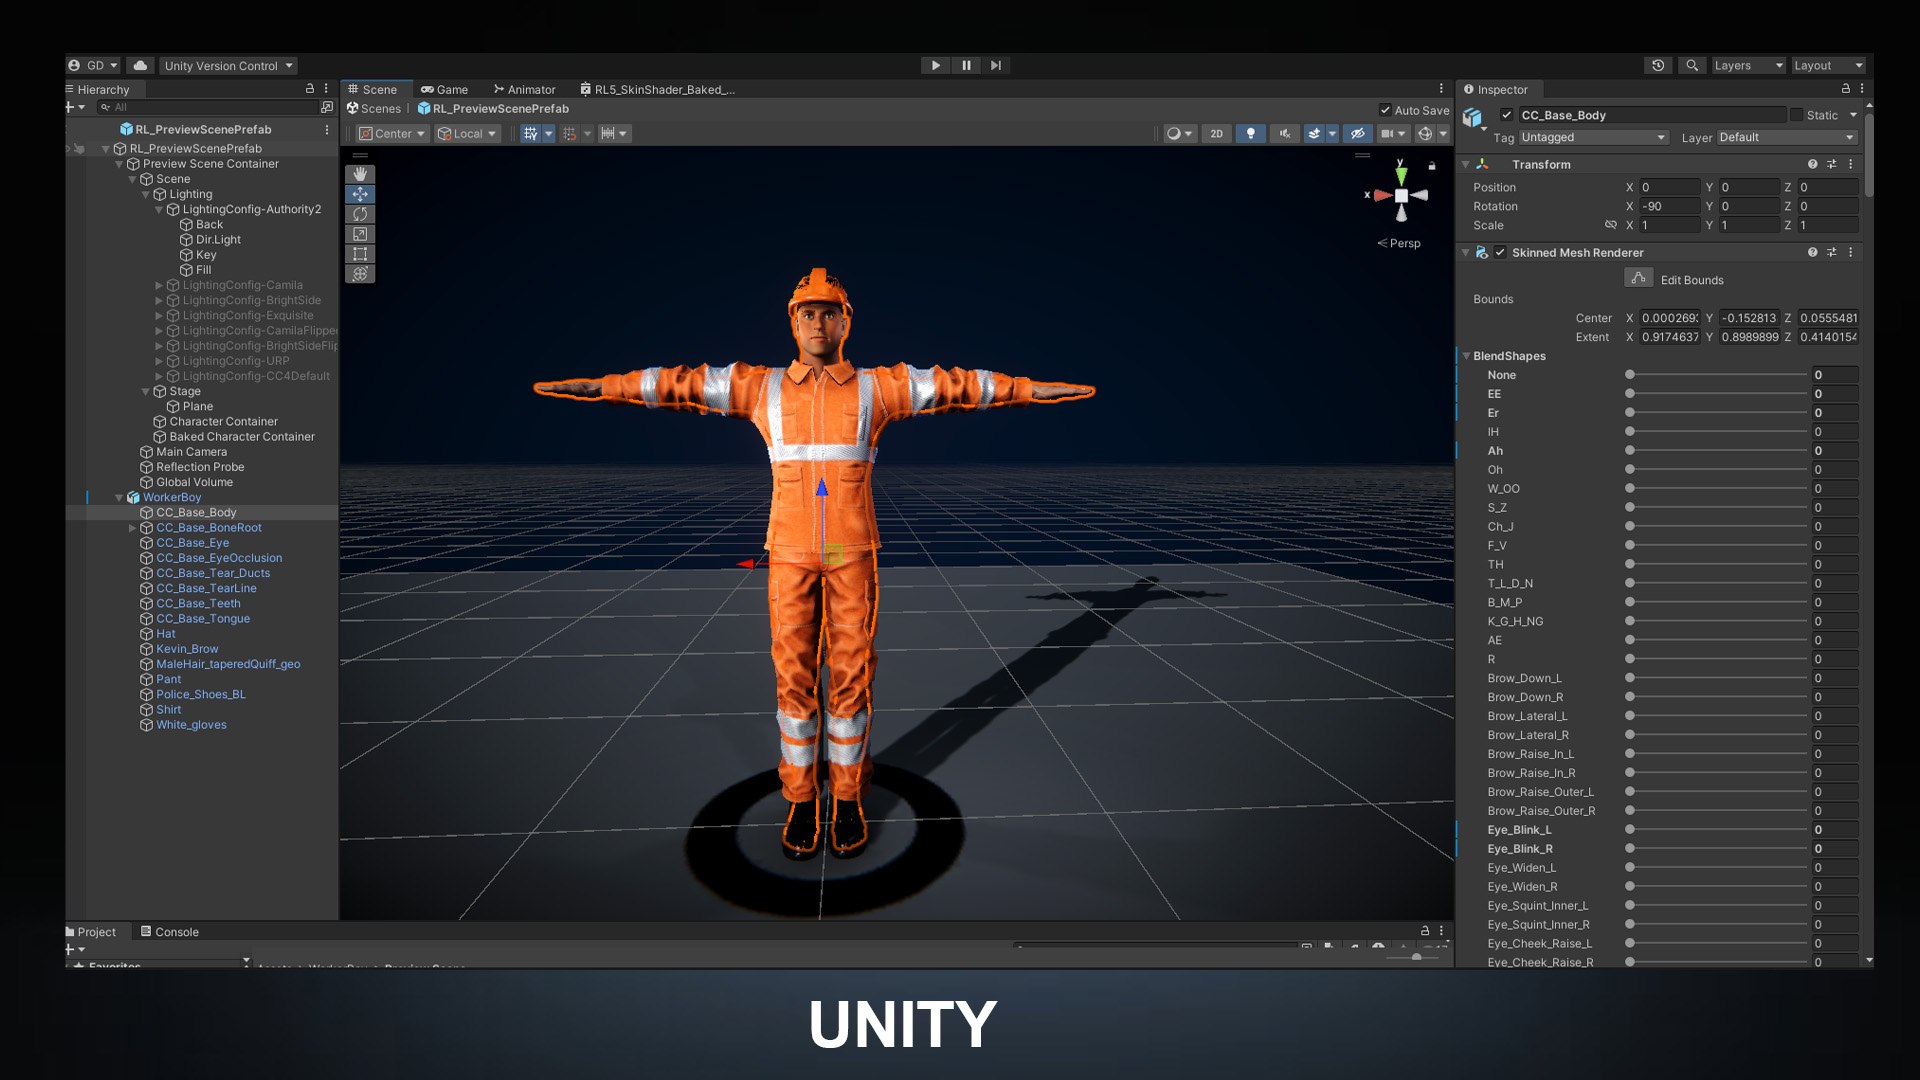This screenshot has height=1080, width=1920.
Task: Open the Tag Untagged dropdown
Action: pyautogui.click(x=1593, y=137)
